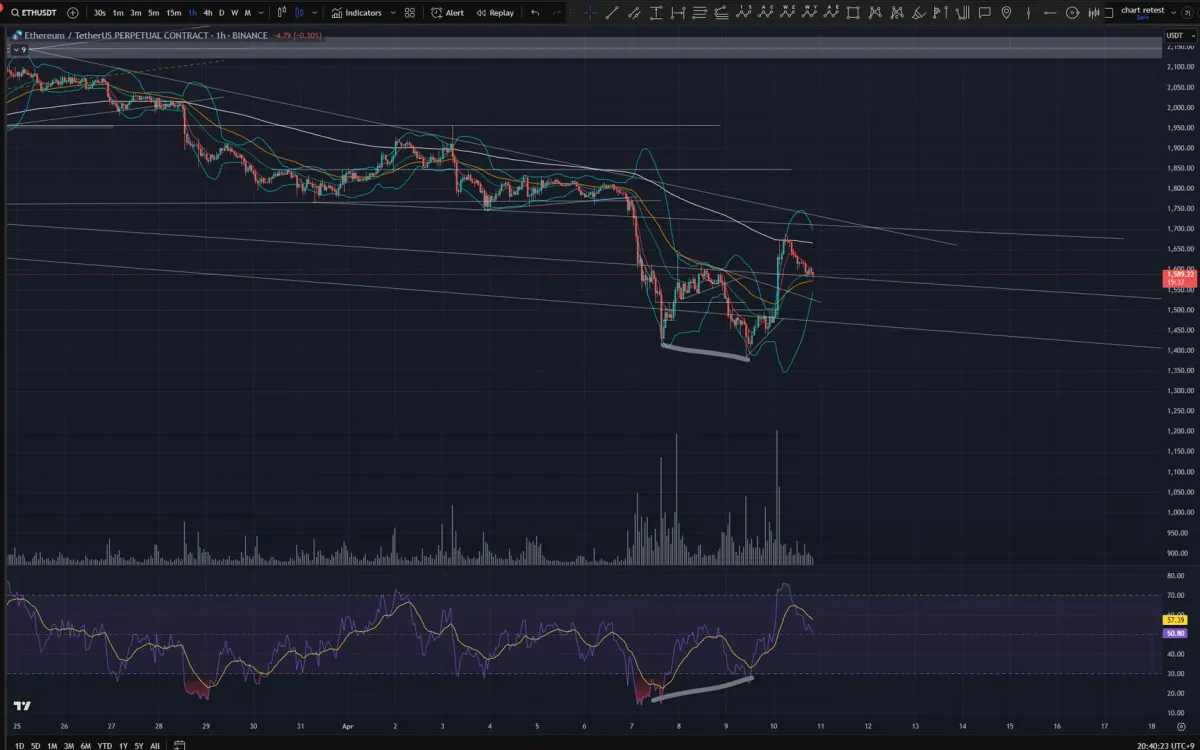Switch to the D daily timeframe
This screenshot has width=1200, height=750.
click(x=221, y=13)
